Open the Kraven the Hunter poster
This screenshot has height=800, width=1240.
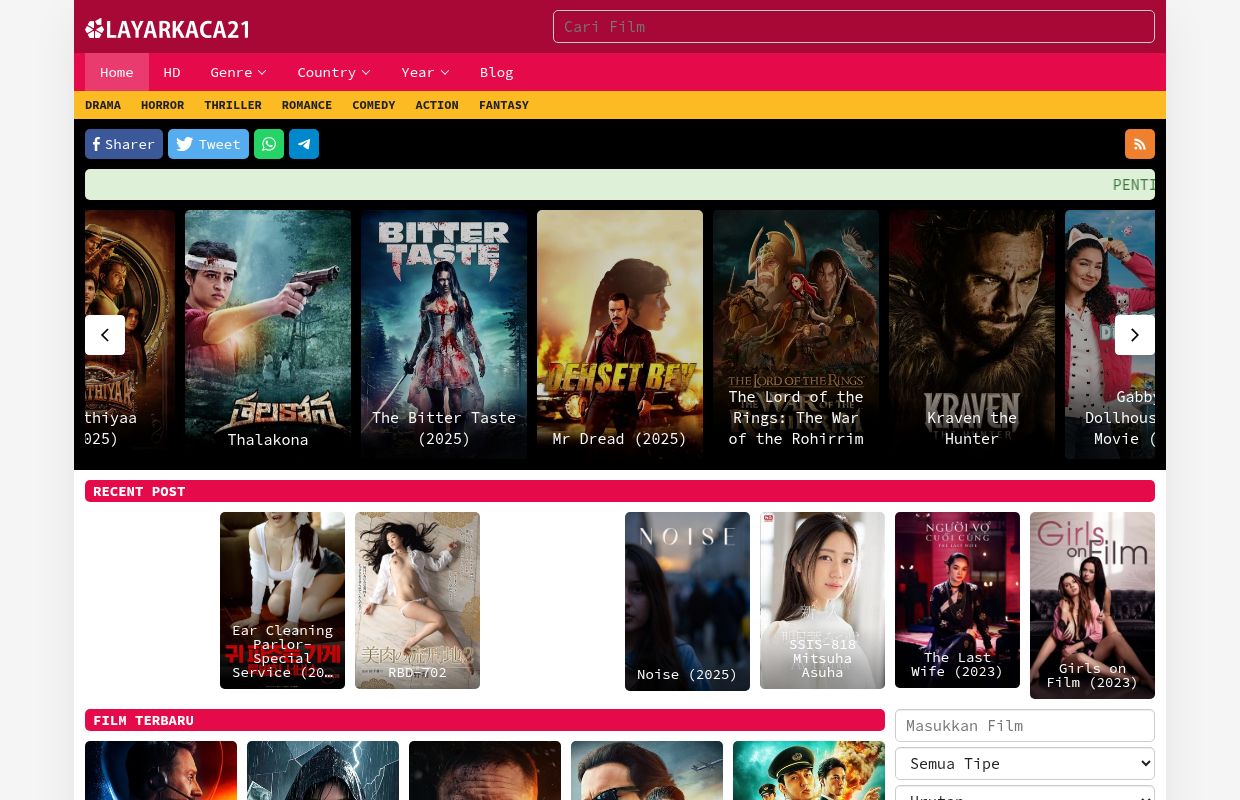coord(971,334)
